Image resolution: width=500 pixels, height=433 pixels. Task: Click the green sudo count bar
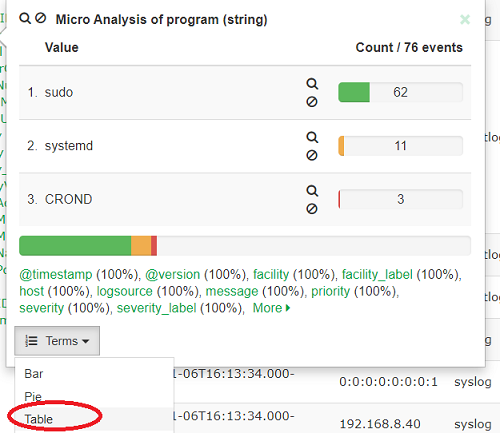pyautogui.click(x=354, y=92)
